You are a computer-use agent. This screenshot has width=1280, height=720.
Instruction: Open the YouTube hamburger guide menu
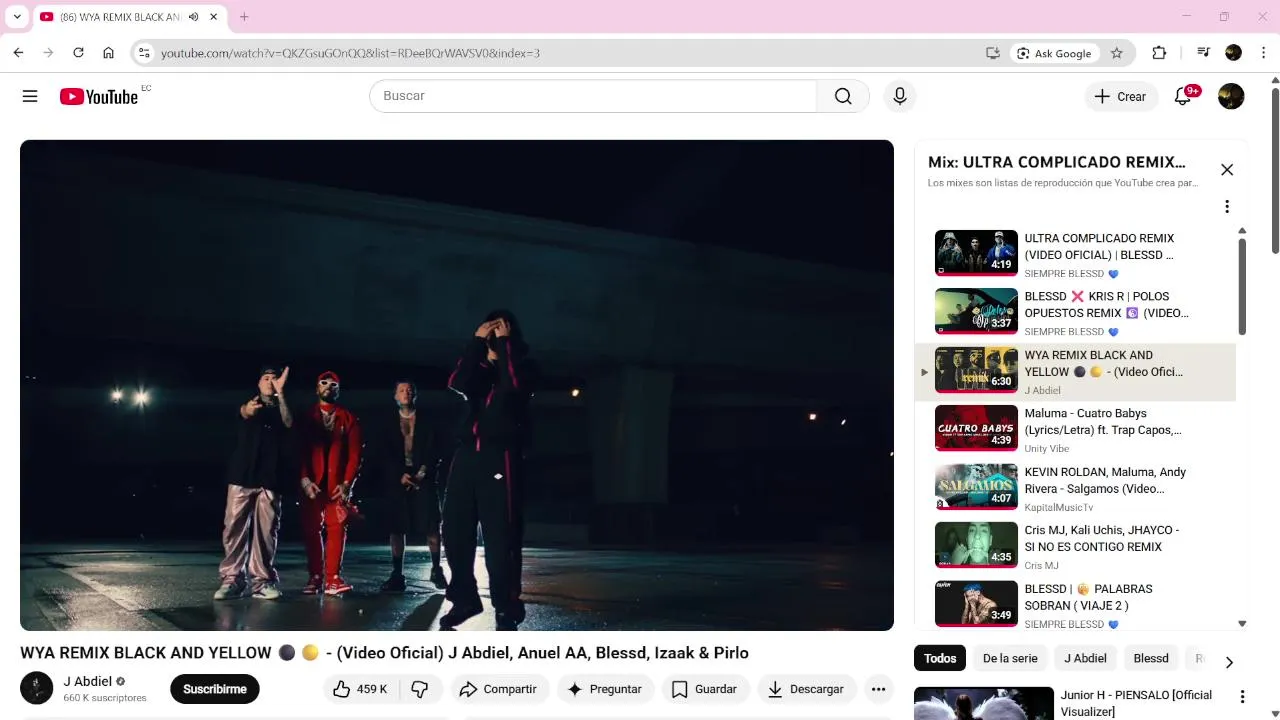[x=30, y=96]
